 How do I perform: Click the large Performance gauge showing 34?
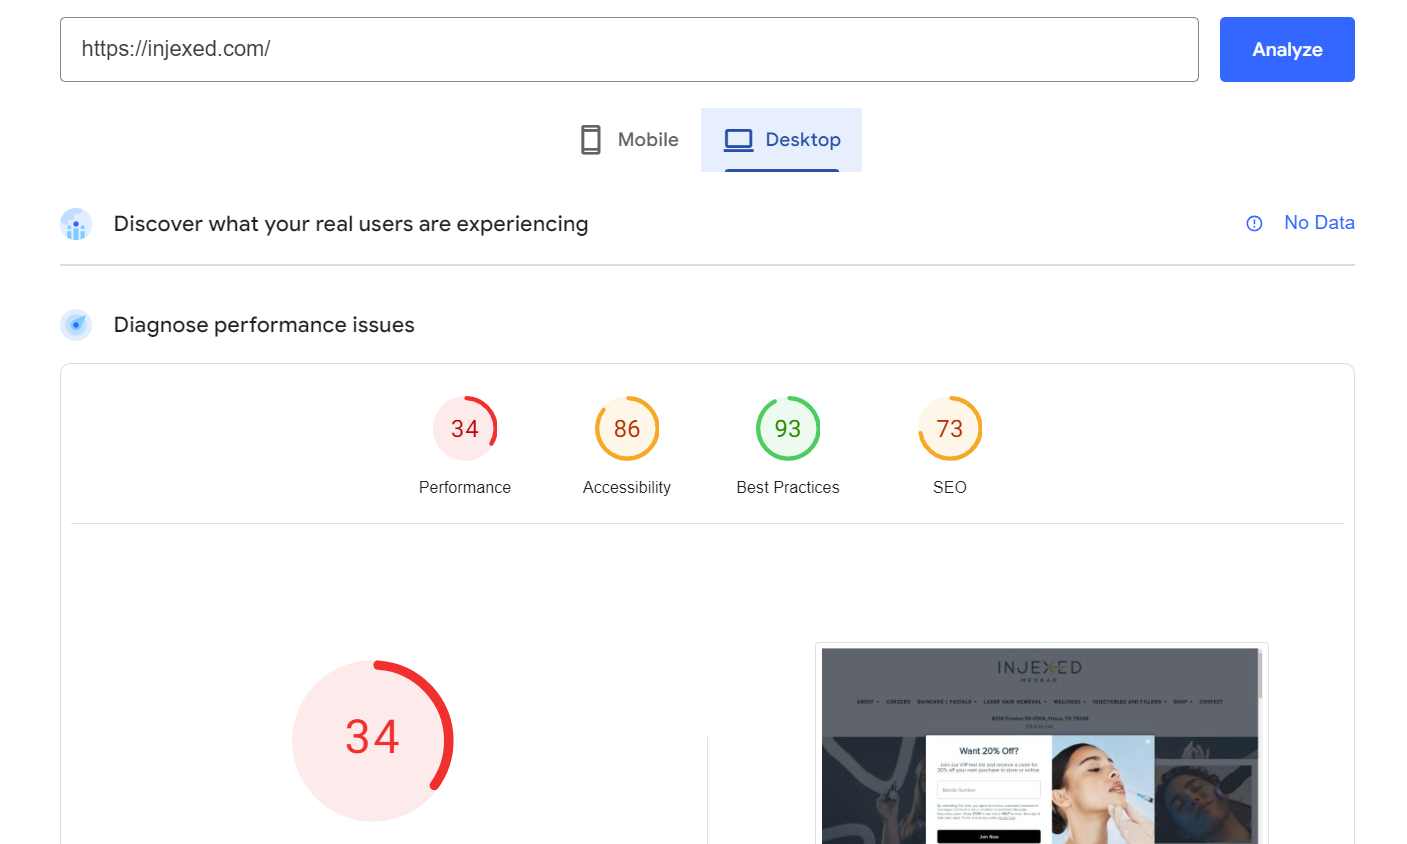click(x=373, y=740)
